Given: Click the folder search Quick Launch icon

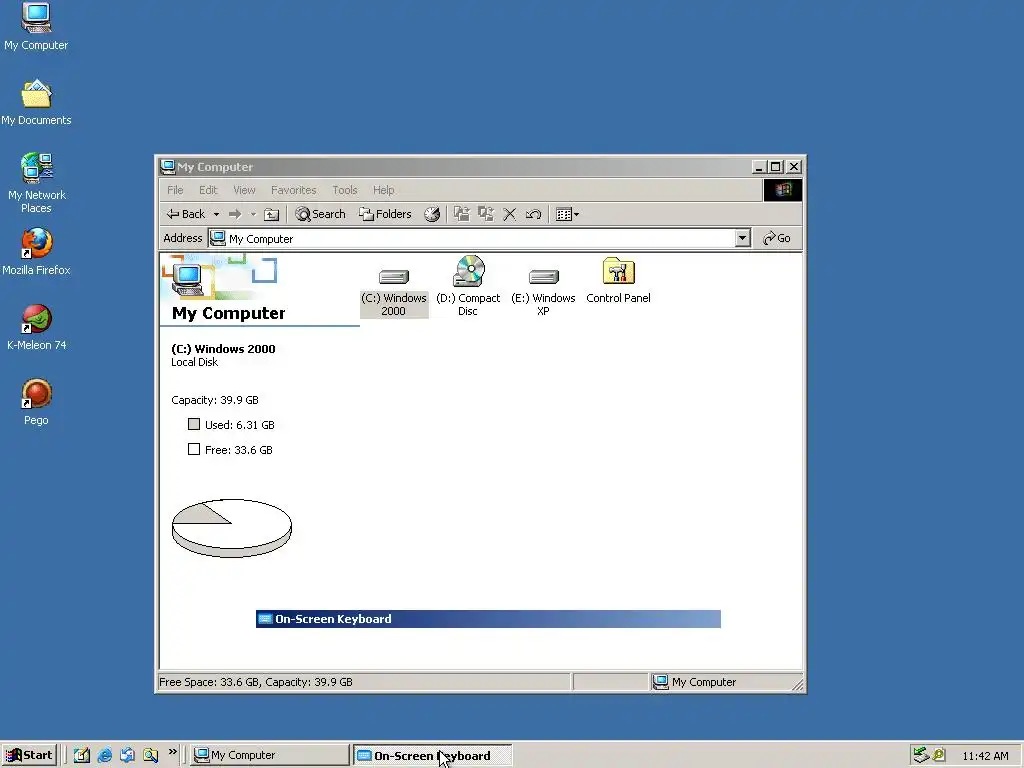Looking at the screenshot, I should pos(150,755).
